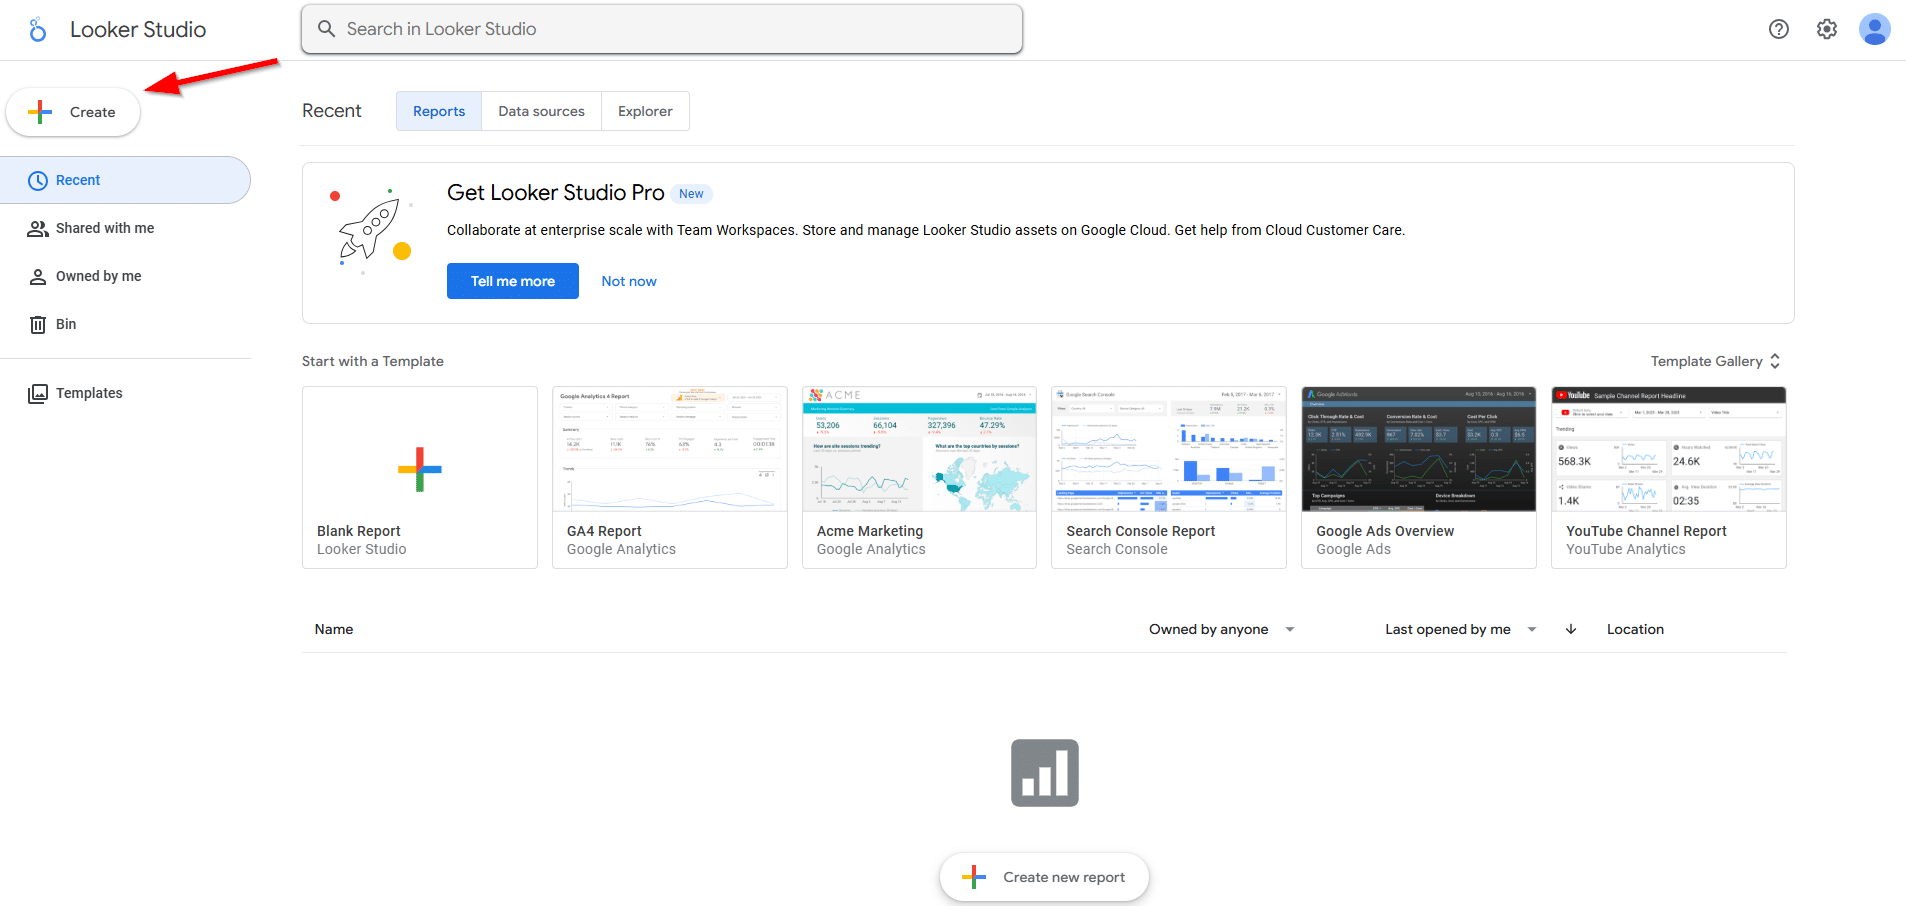Click the search magnifier icon
Image resolution: width=1906 pixels, height=906 pixels.
pyautogui.click(x=326, y=29)
